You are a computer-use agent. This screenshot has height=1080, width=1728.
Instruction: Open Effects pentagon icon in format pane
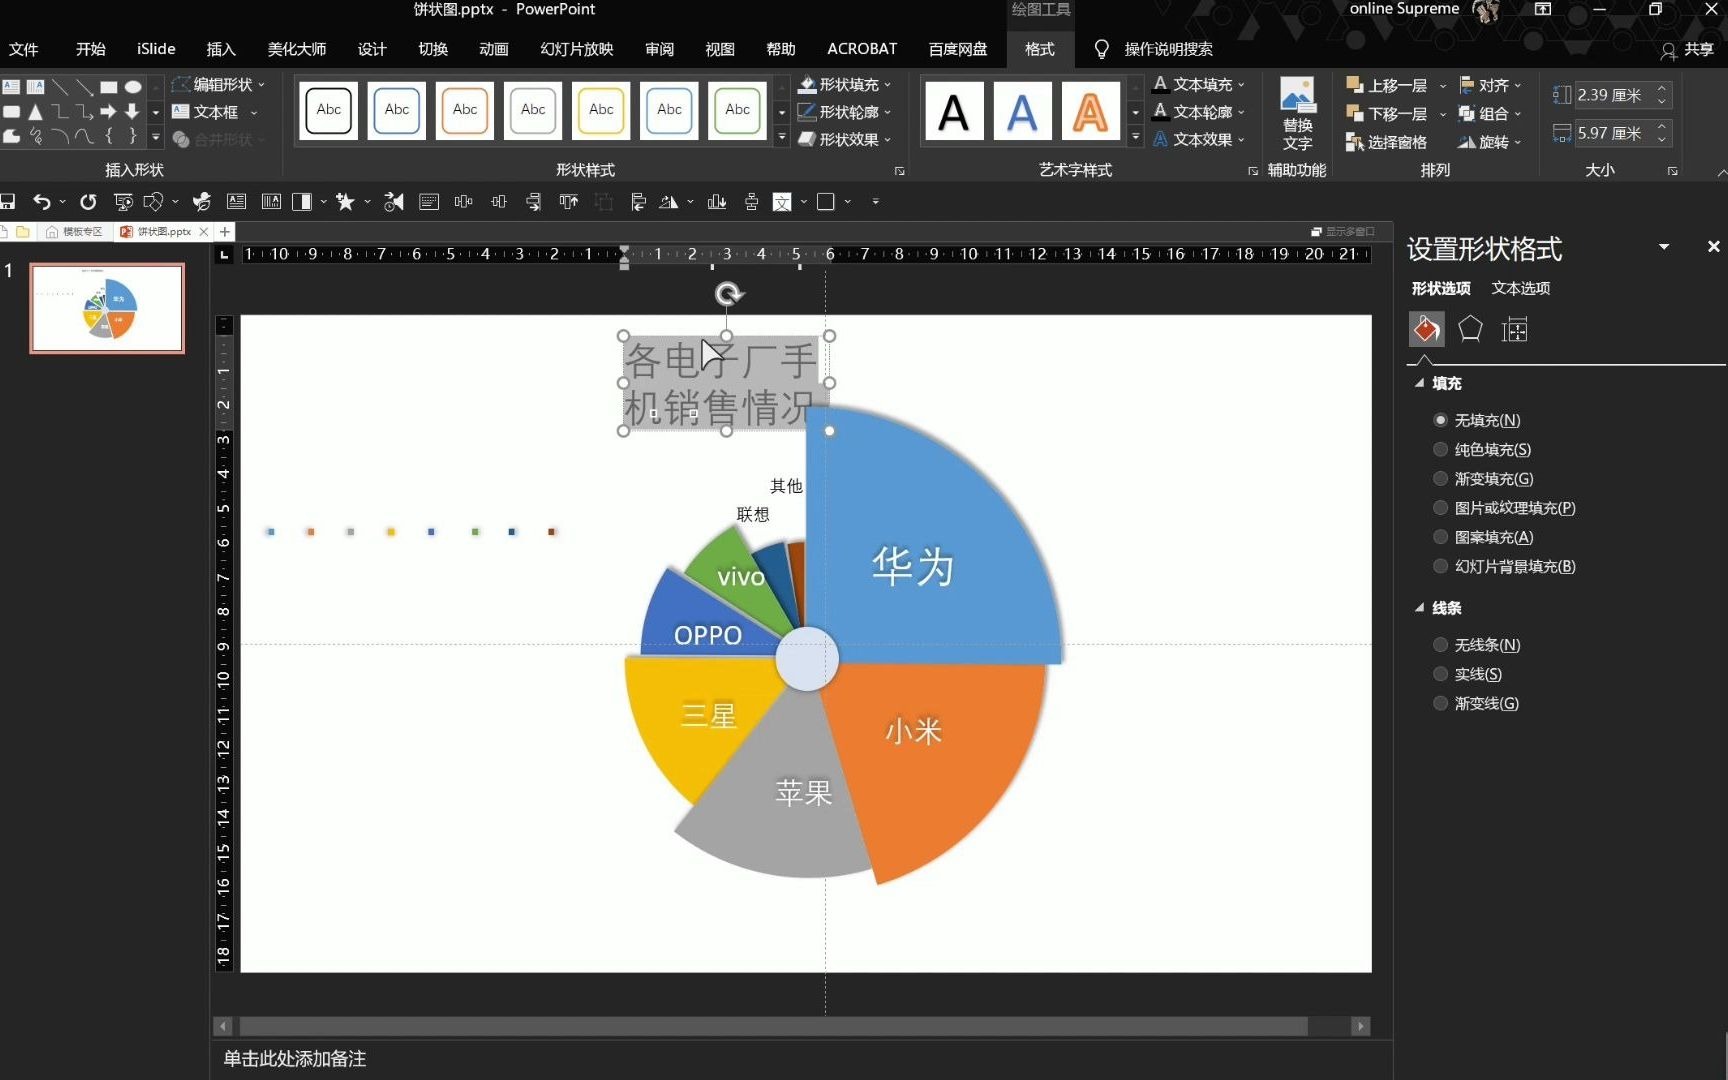(x=1470, y=329)
